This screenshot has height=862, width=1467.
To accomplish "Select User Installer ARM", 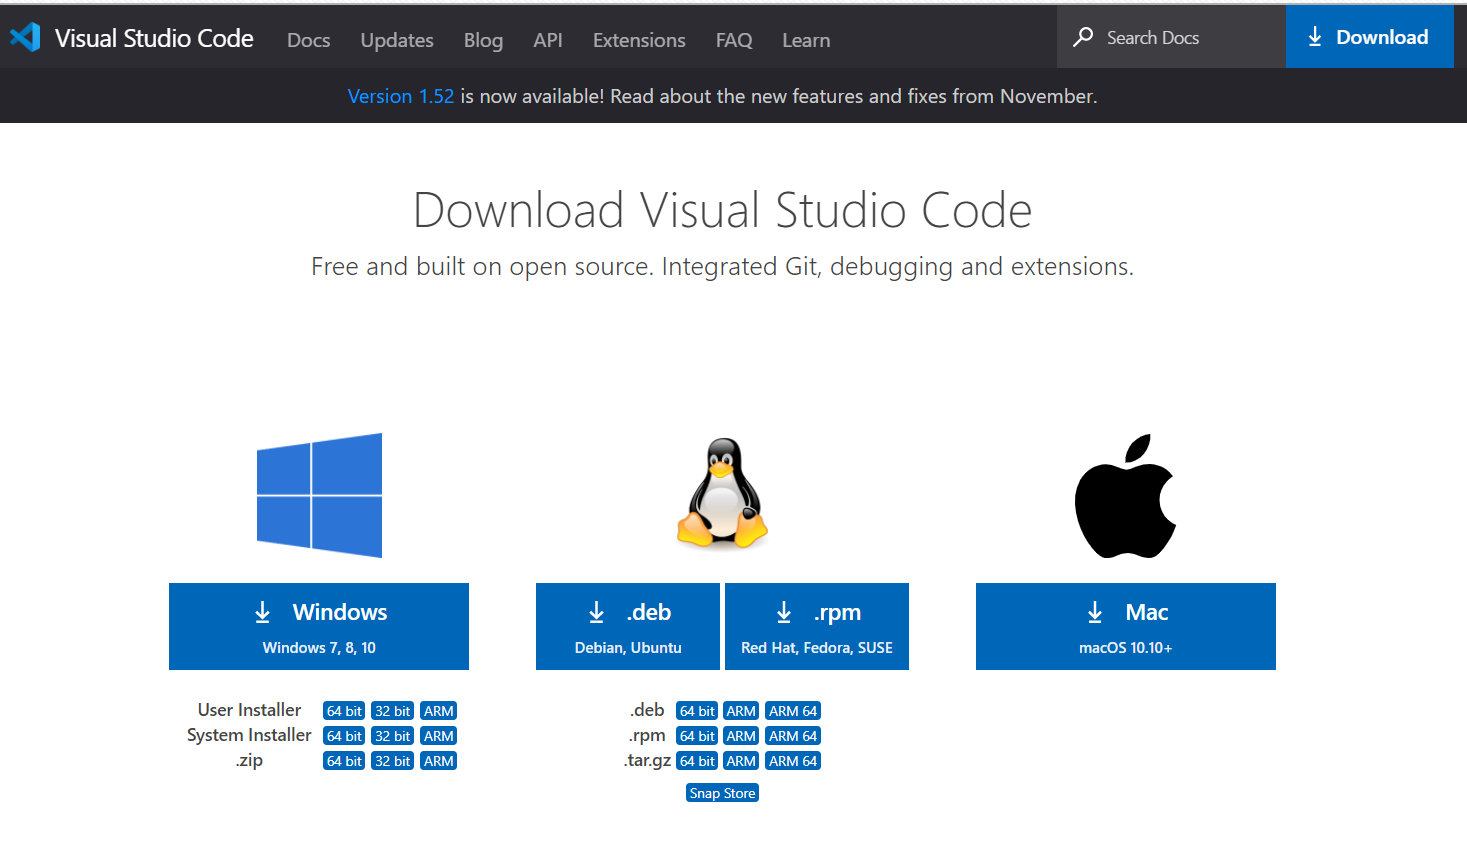I will click(439, 711).
